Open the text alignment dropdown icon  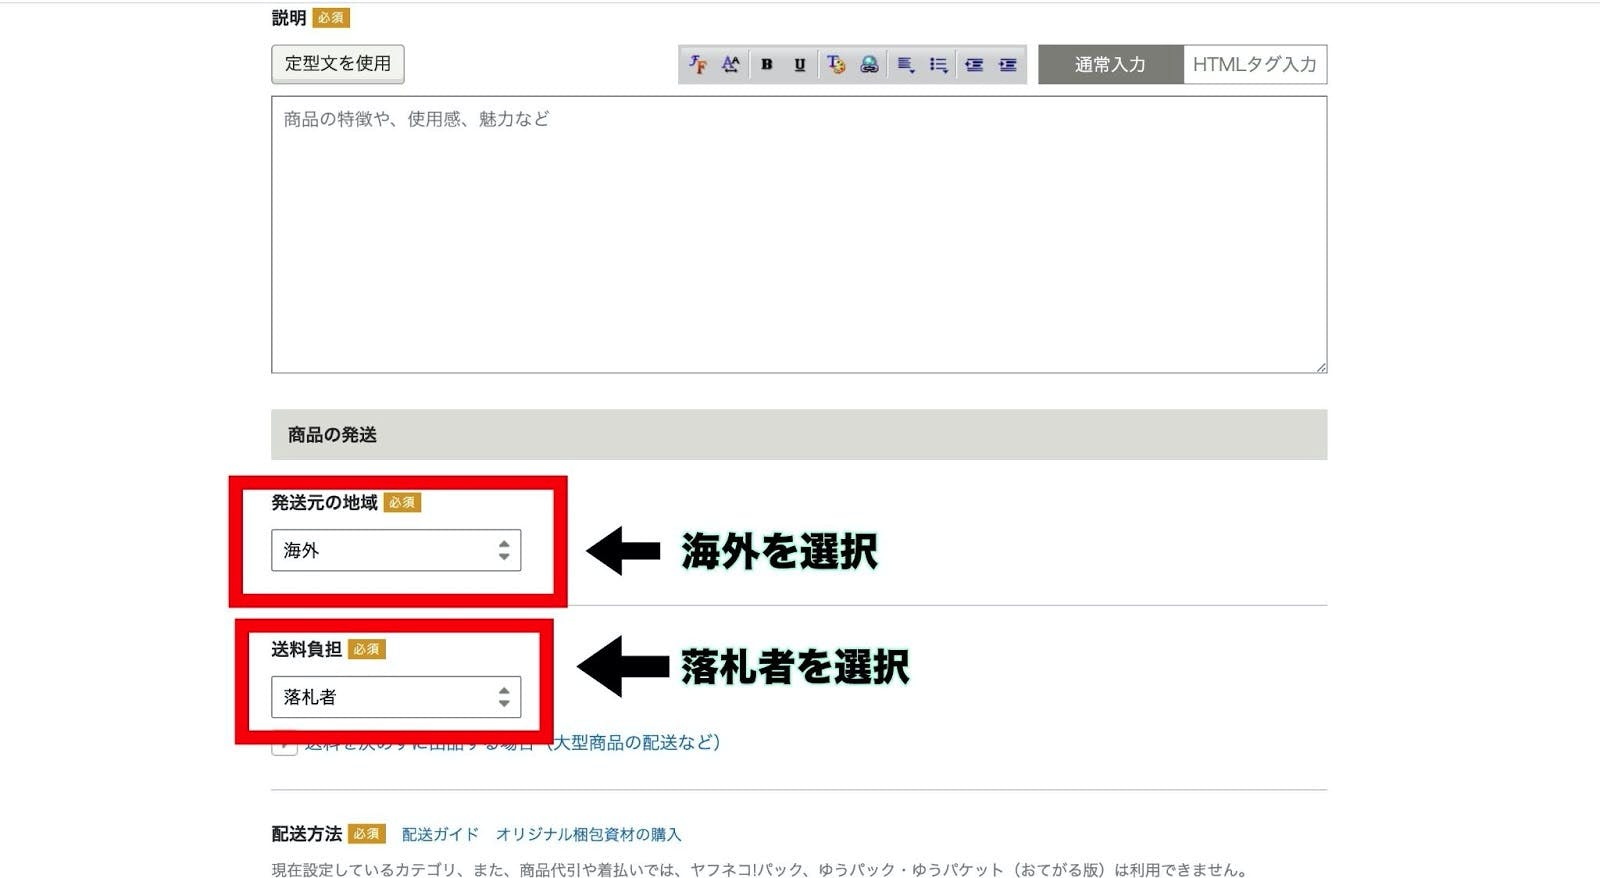905,65
